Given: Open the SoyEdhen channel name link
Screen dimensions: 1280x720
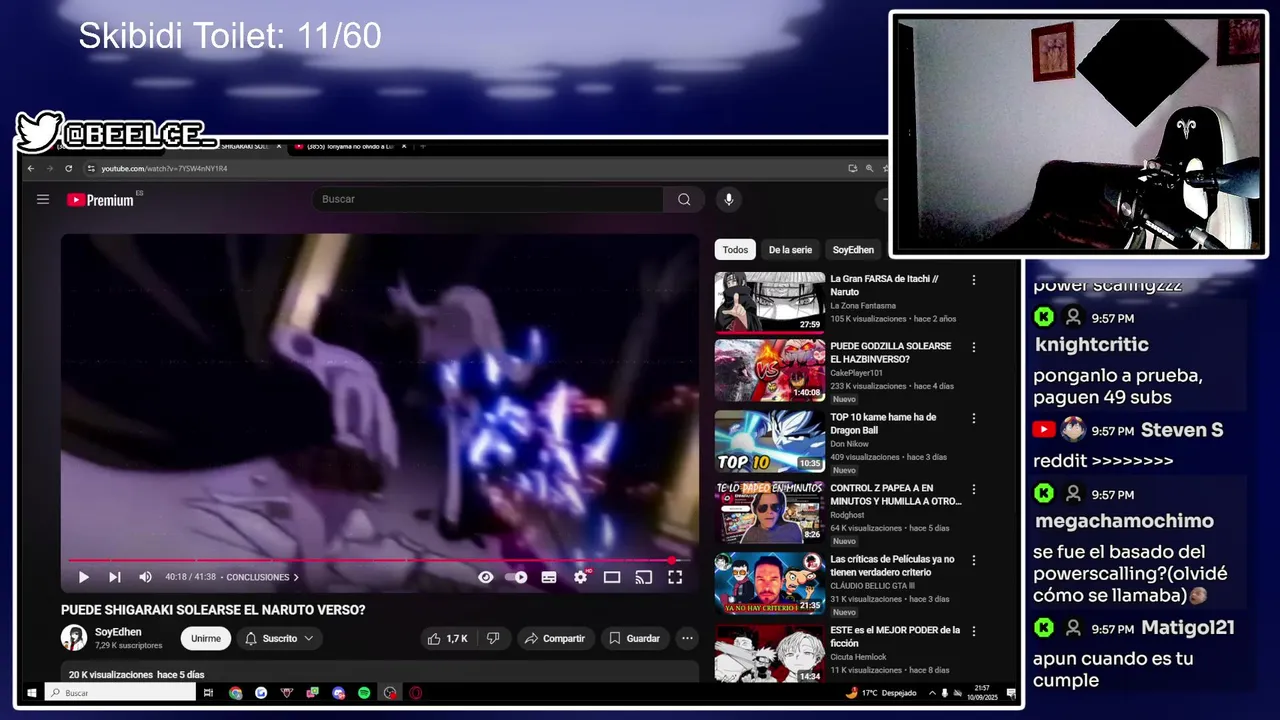Looking at the screenshot, I should click(x=118, y=632).
